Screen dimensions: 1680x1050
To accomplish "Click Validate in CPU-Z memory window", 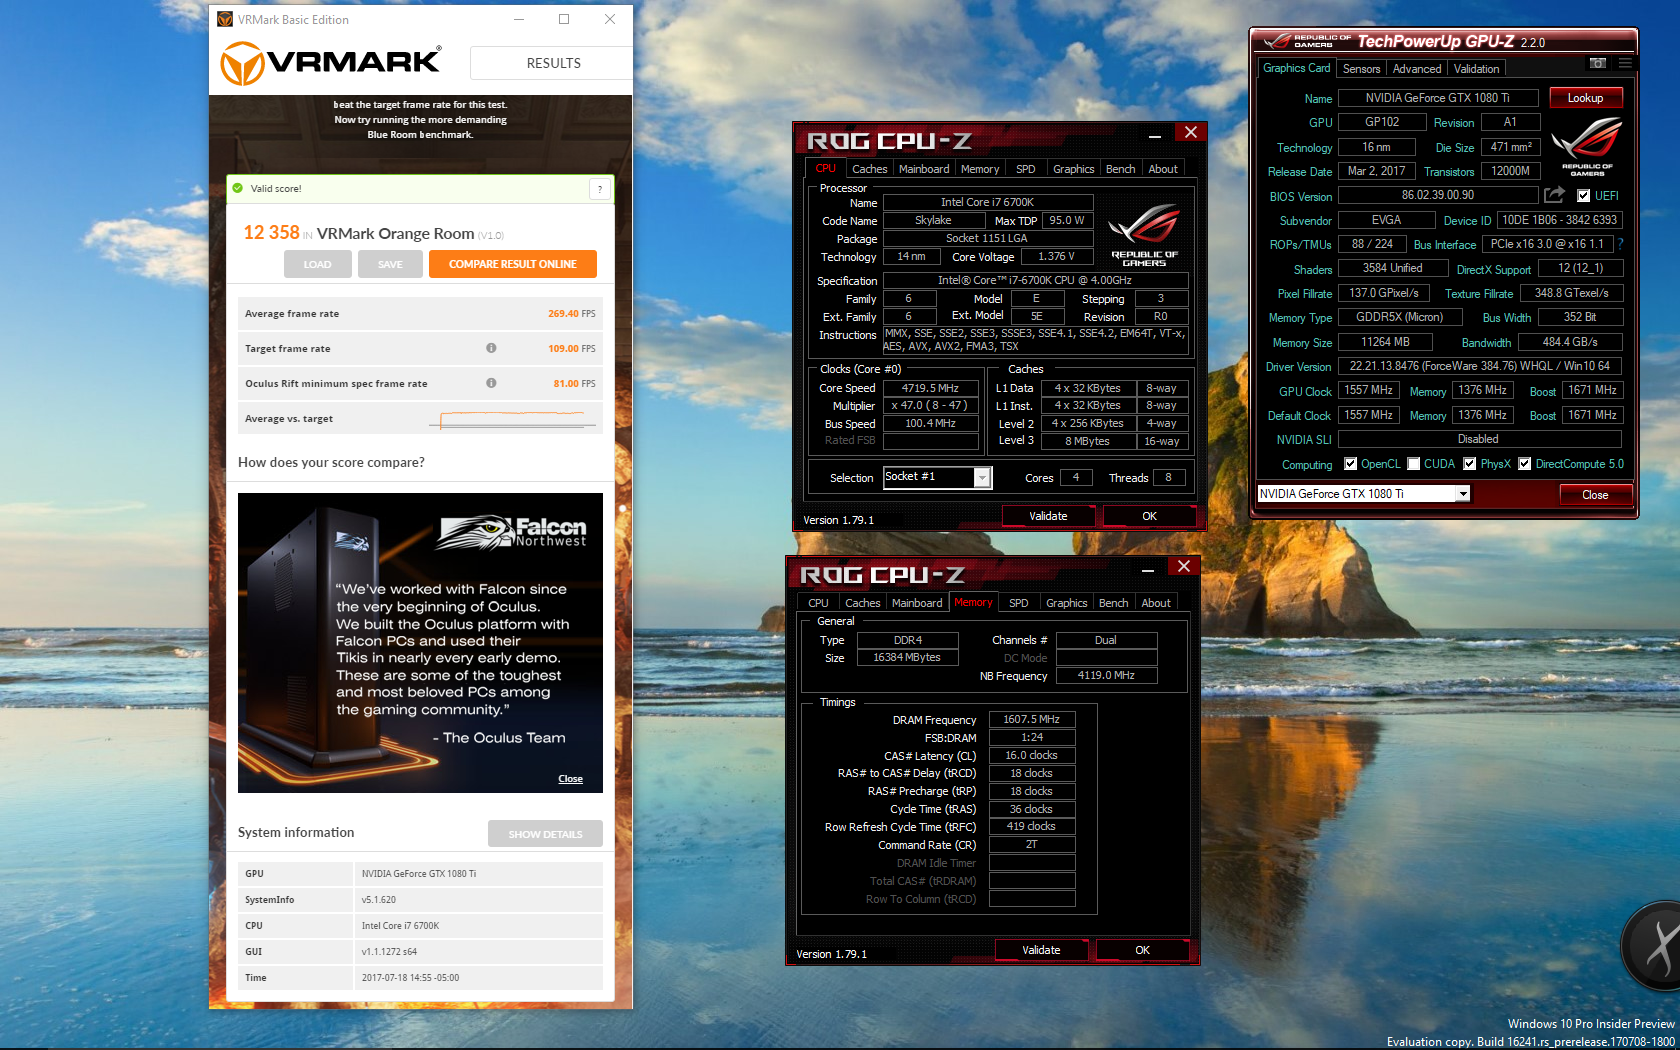I will (1041, 950).
